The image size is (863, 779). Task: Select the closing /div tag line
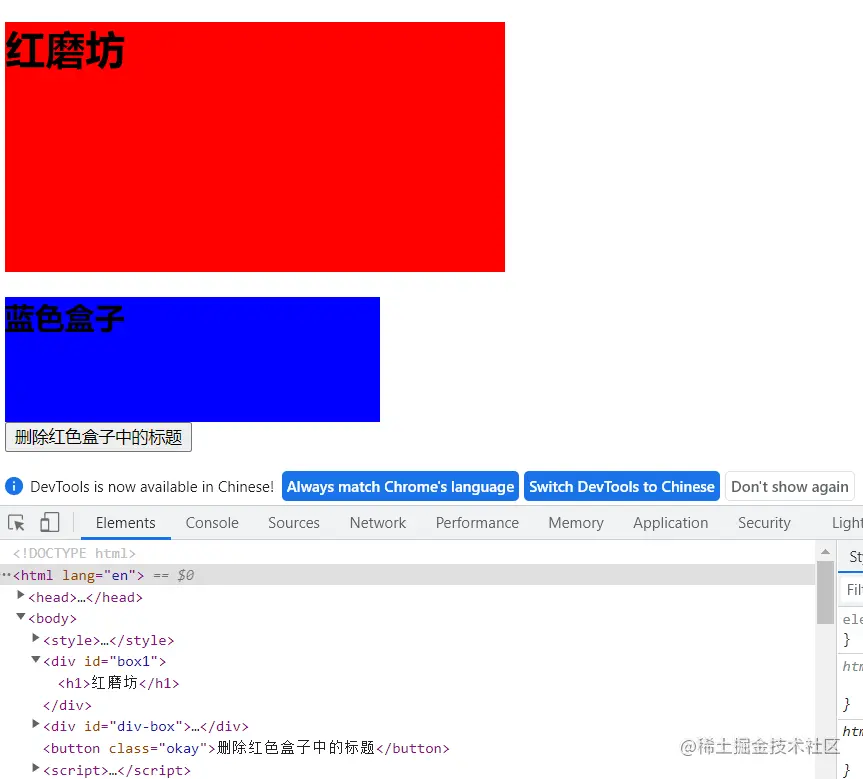[67, 705]
